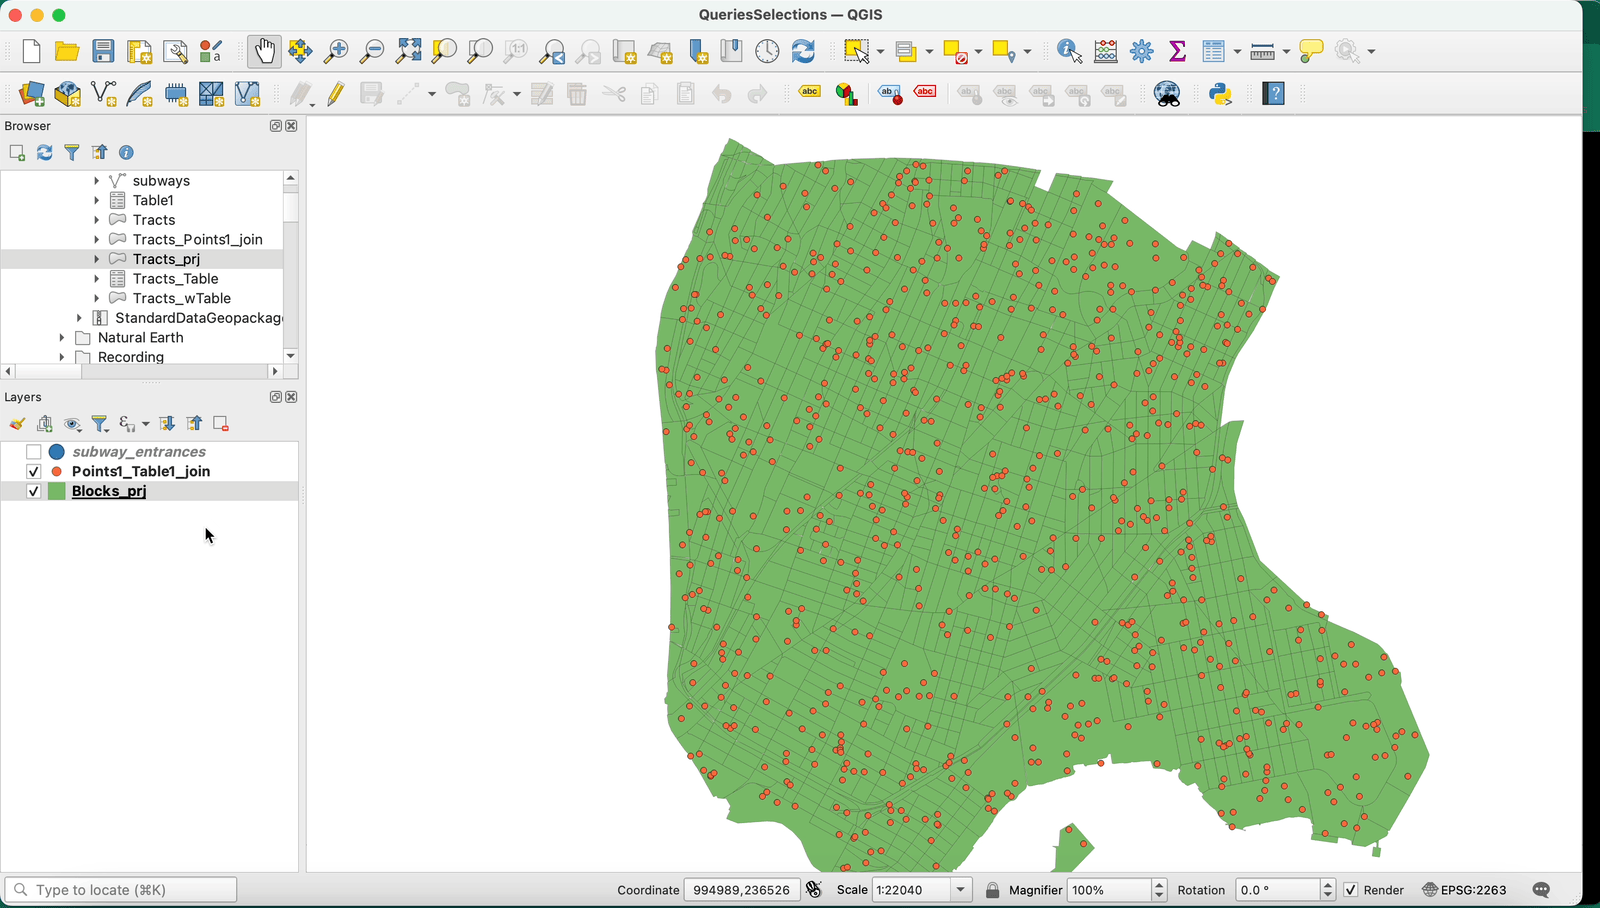Show the statistical summary sigma icon
Screen dimensions: 1600x908
(x=1177, y=51)
